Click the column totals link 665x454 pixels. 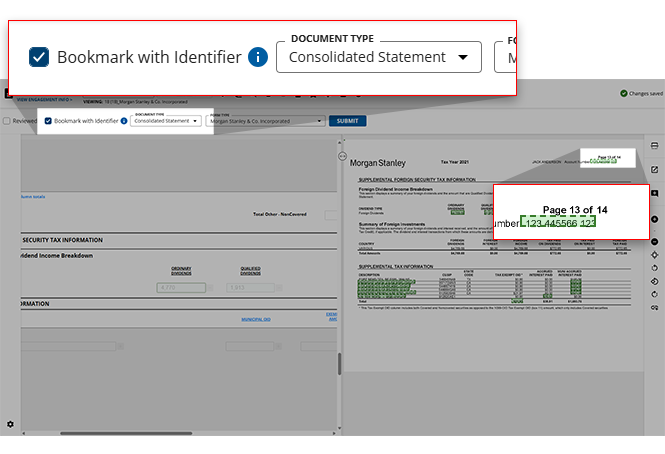(33, 196)
